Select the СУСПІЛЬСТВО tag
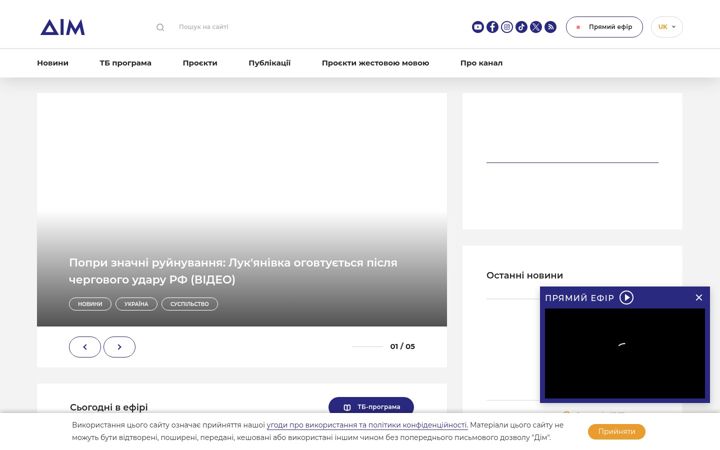 click(190, 304)
